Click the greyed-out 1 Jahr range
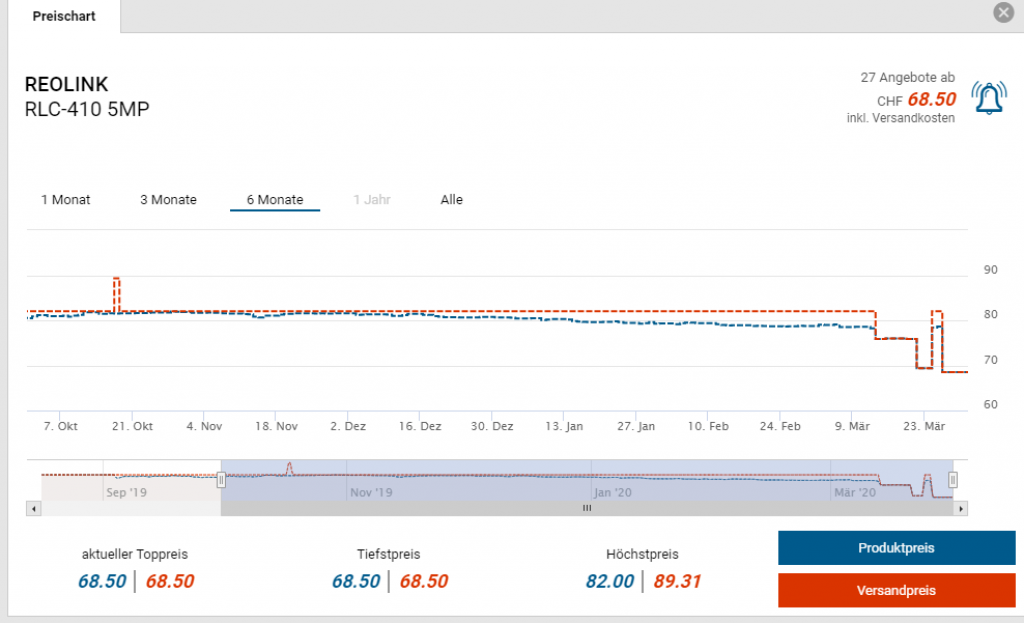This screenshot has height=623, width=1024. (371, 200)
